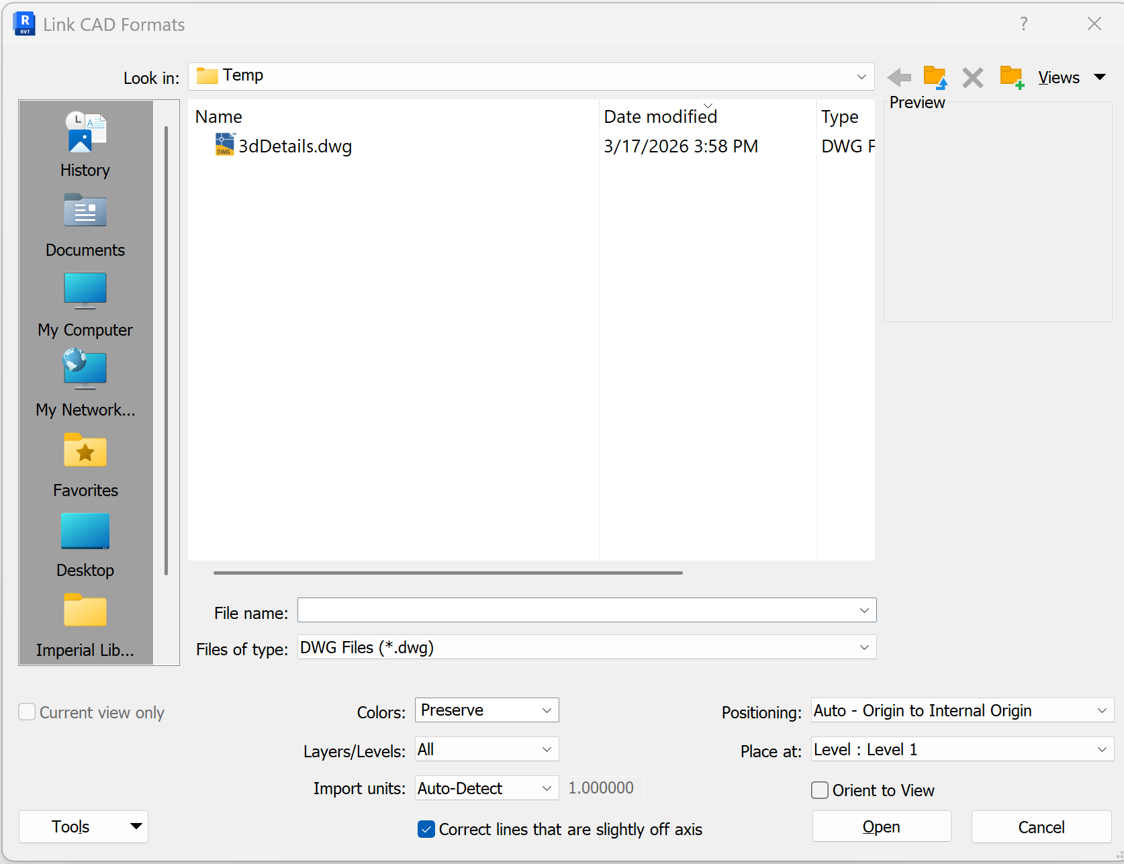This screenshot has height=864, width=1124.
Task: Click the back arrow navigation icon
Action: tap(899, 77)
